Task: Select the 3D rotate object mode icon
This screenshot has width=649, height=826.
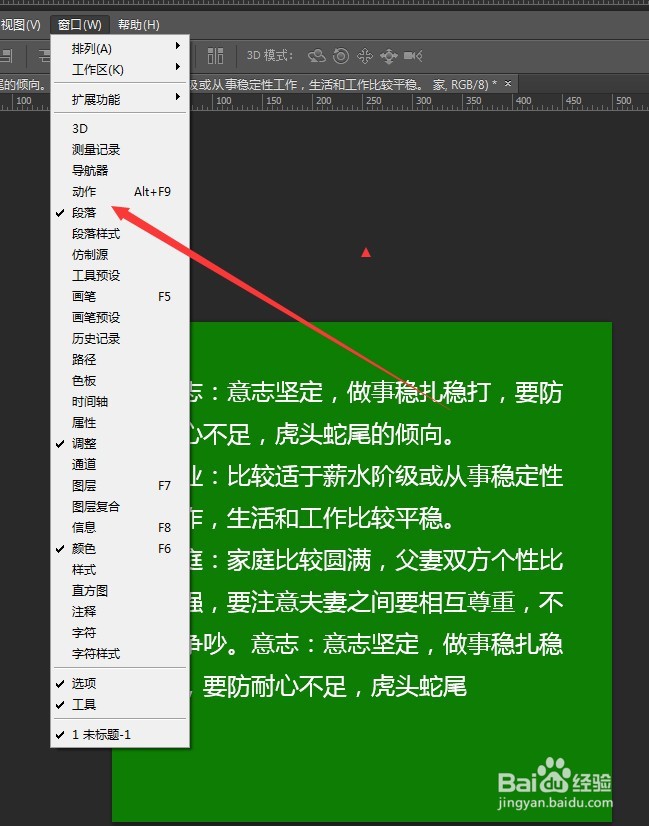Action: click(317, 56)
